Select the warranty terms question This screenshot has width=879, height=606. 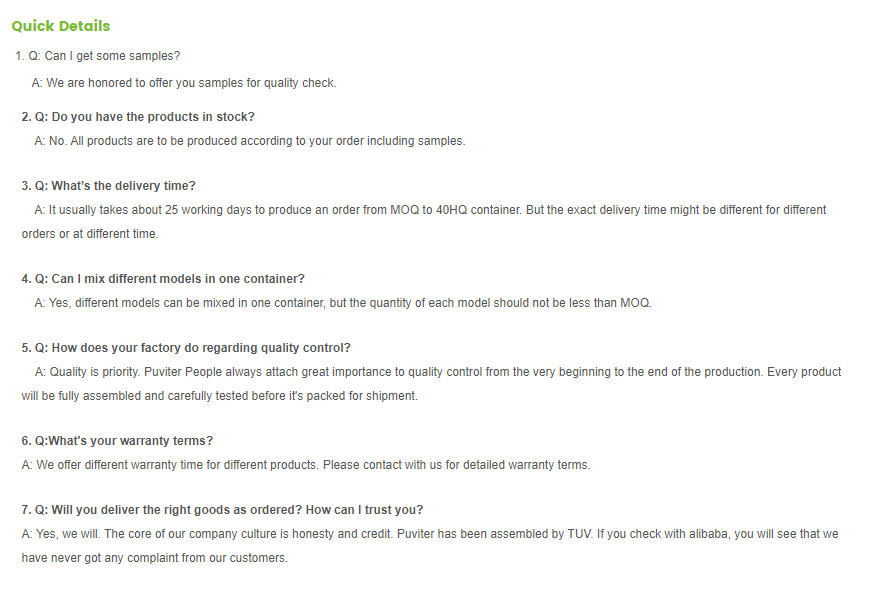click(x=117, y=441)
